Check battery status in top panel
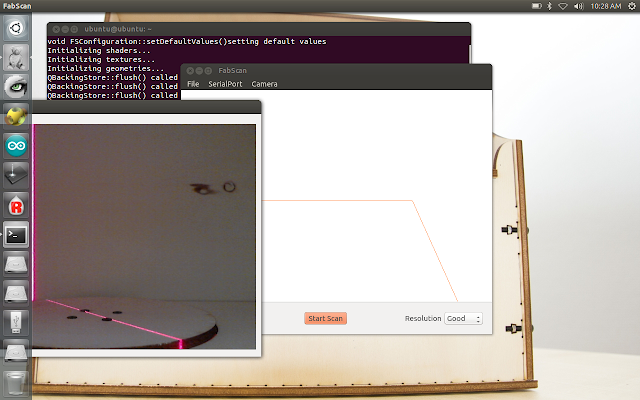 [536, 6]
